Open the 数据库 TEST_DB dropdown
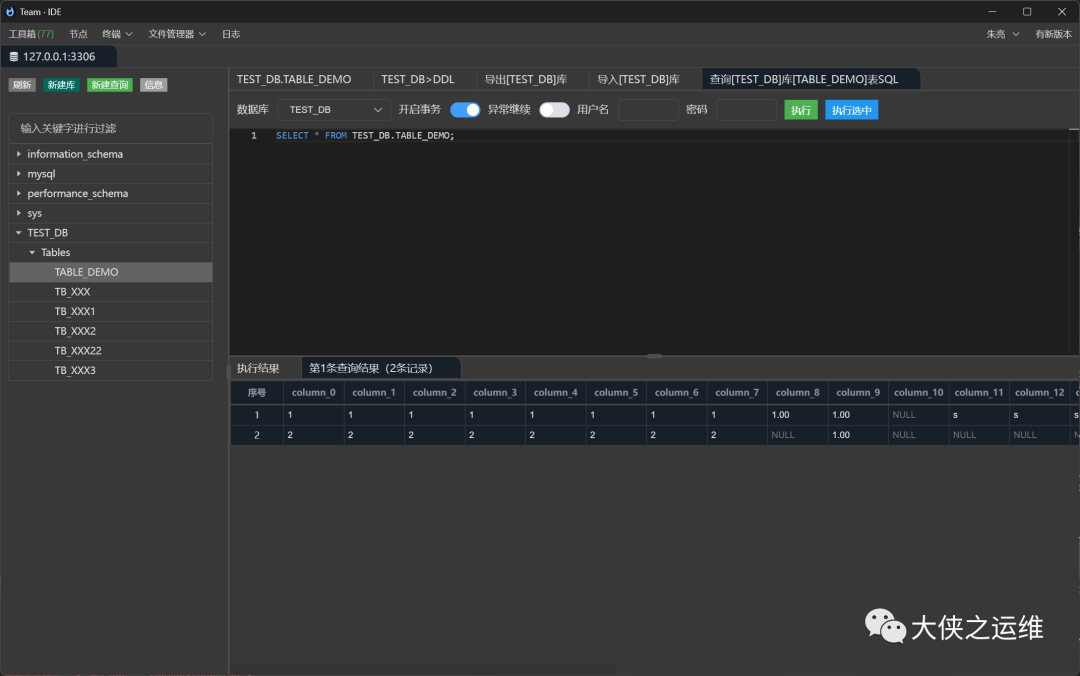 (334, 110)
